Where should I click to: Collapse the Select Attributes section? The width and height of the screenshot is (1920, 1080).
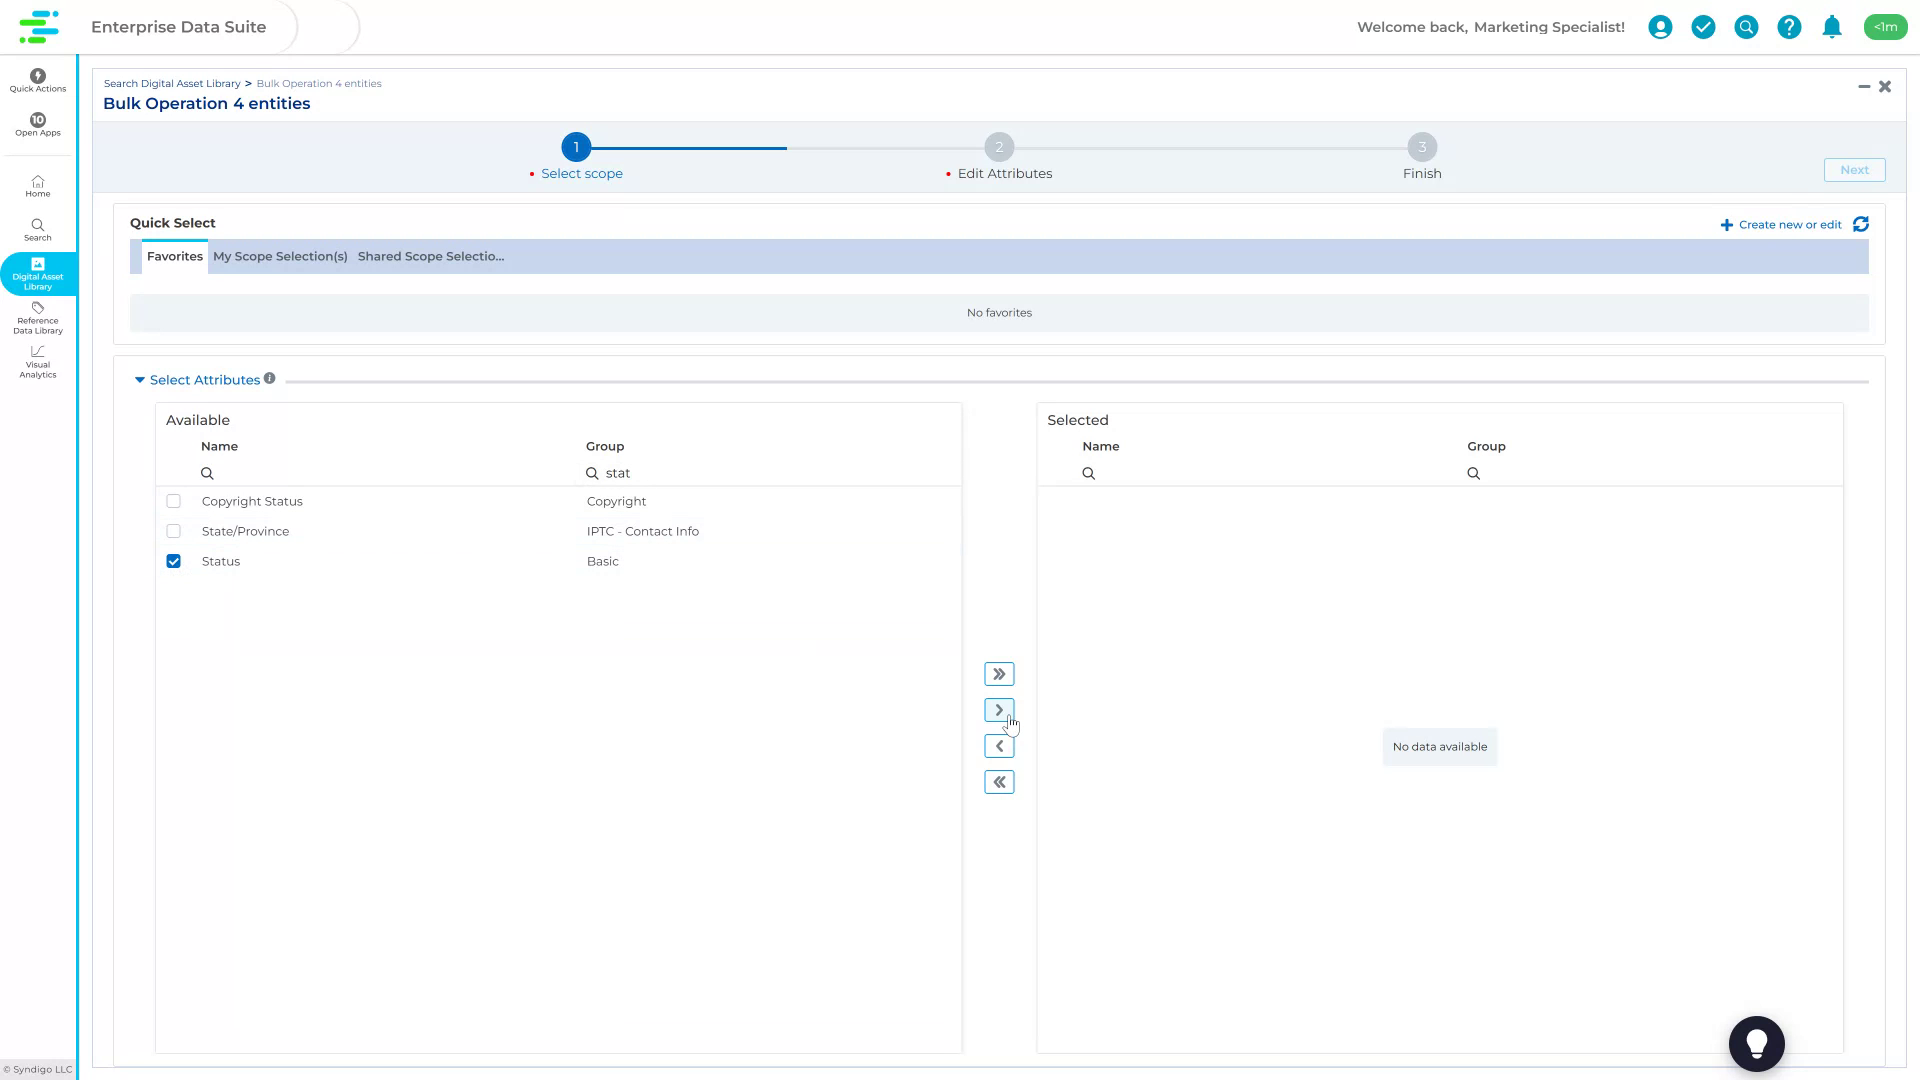tap(139, 380)
